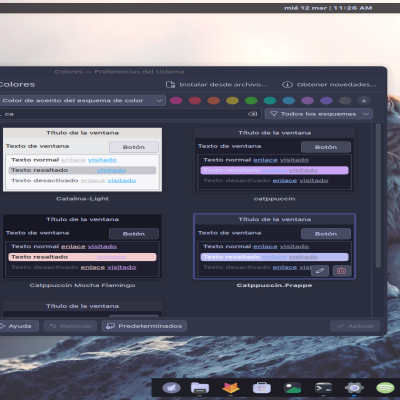400x400 pixels.
Task: Select the Catalina-Light scheme preview
Action: (x=82, y=160)
